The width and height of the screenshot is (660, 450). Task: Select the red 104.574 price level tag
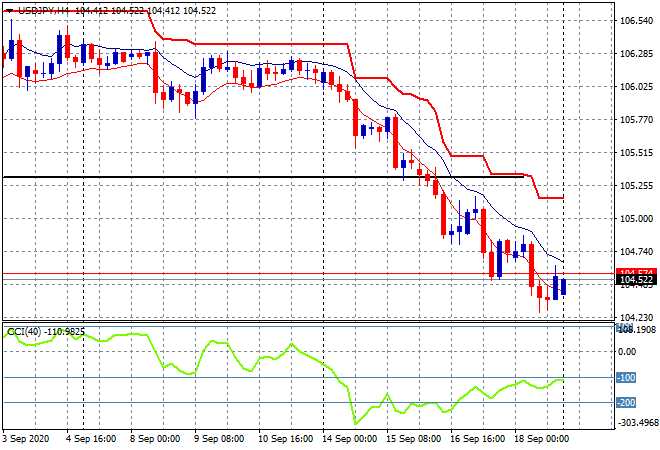click(636, 272)
